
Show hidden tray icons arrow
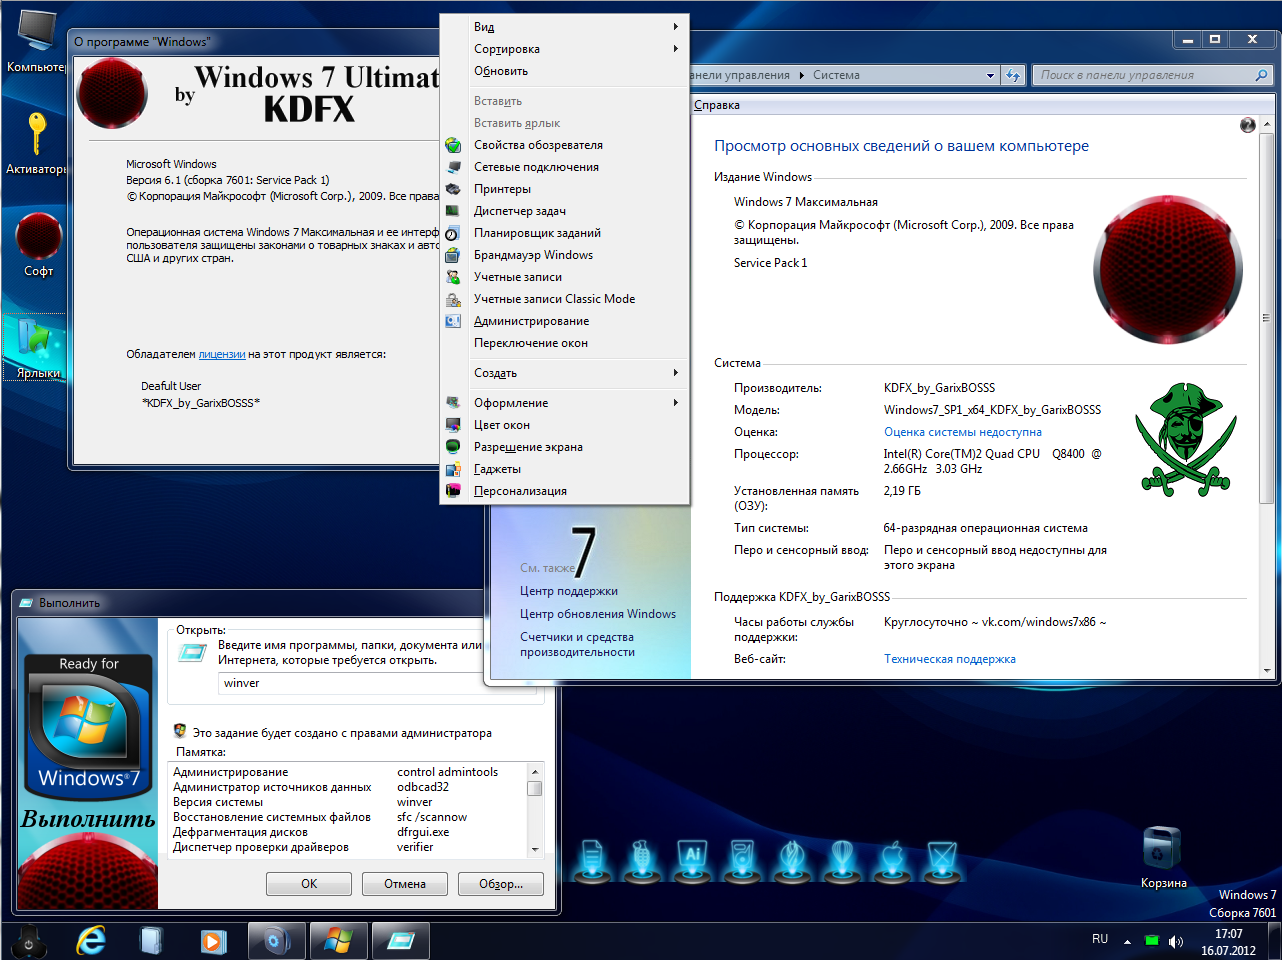[x=1127, y=941]
